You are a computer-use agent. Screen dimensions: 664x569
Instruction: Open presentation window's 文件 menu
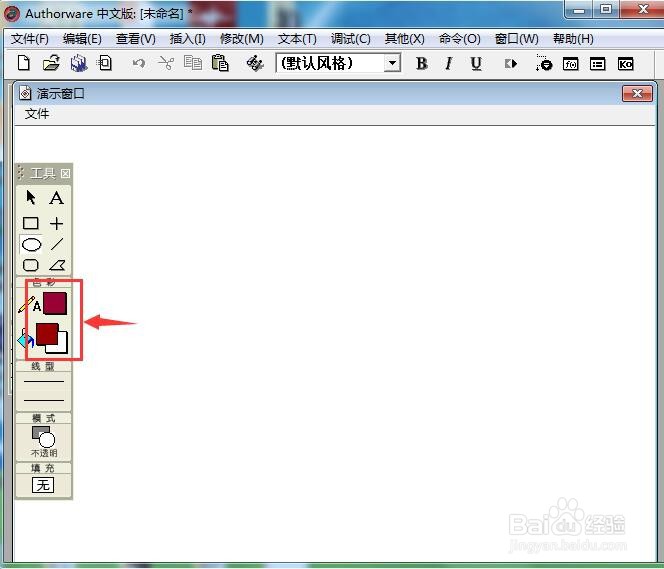click(x=37, y=114)
